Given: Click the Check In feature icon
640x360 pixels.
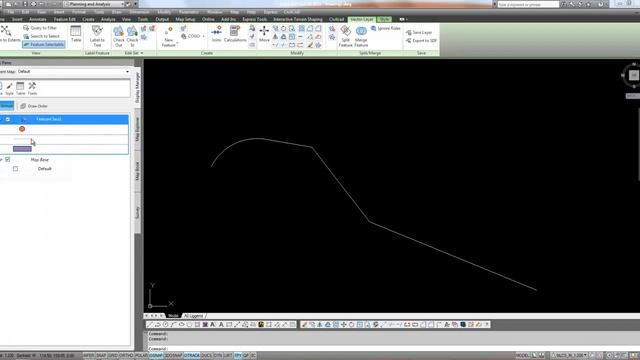Looking at the screenshot, I should click(132, 36).
